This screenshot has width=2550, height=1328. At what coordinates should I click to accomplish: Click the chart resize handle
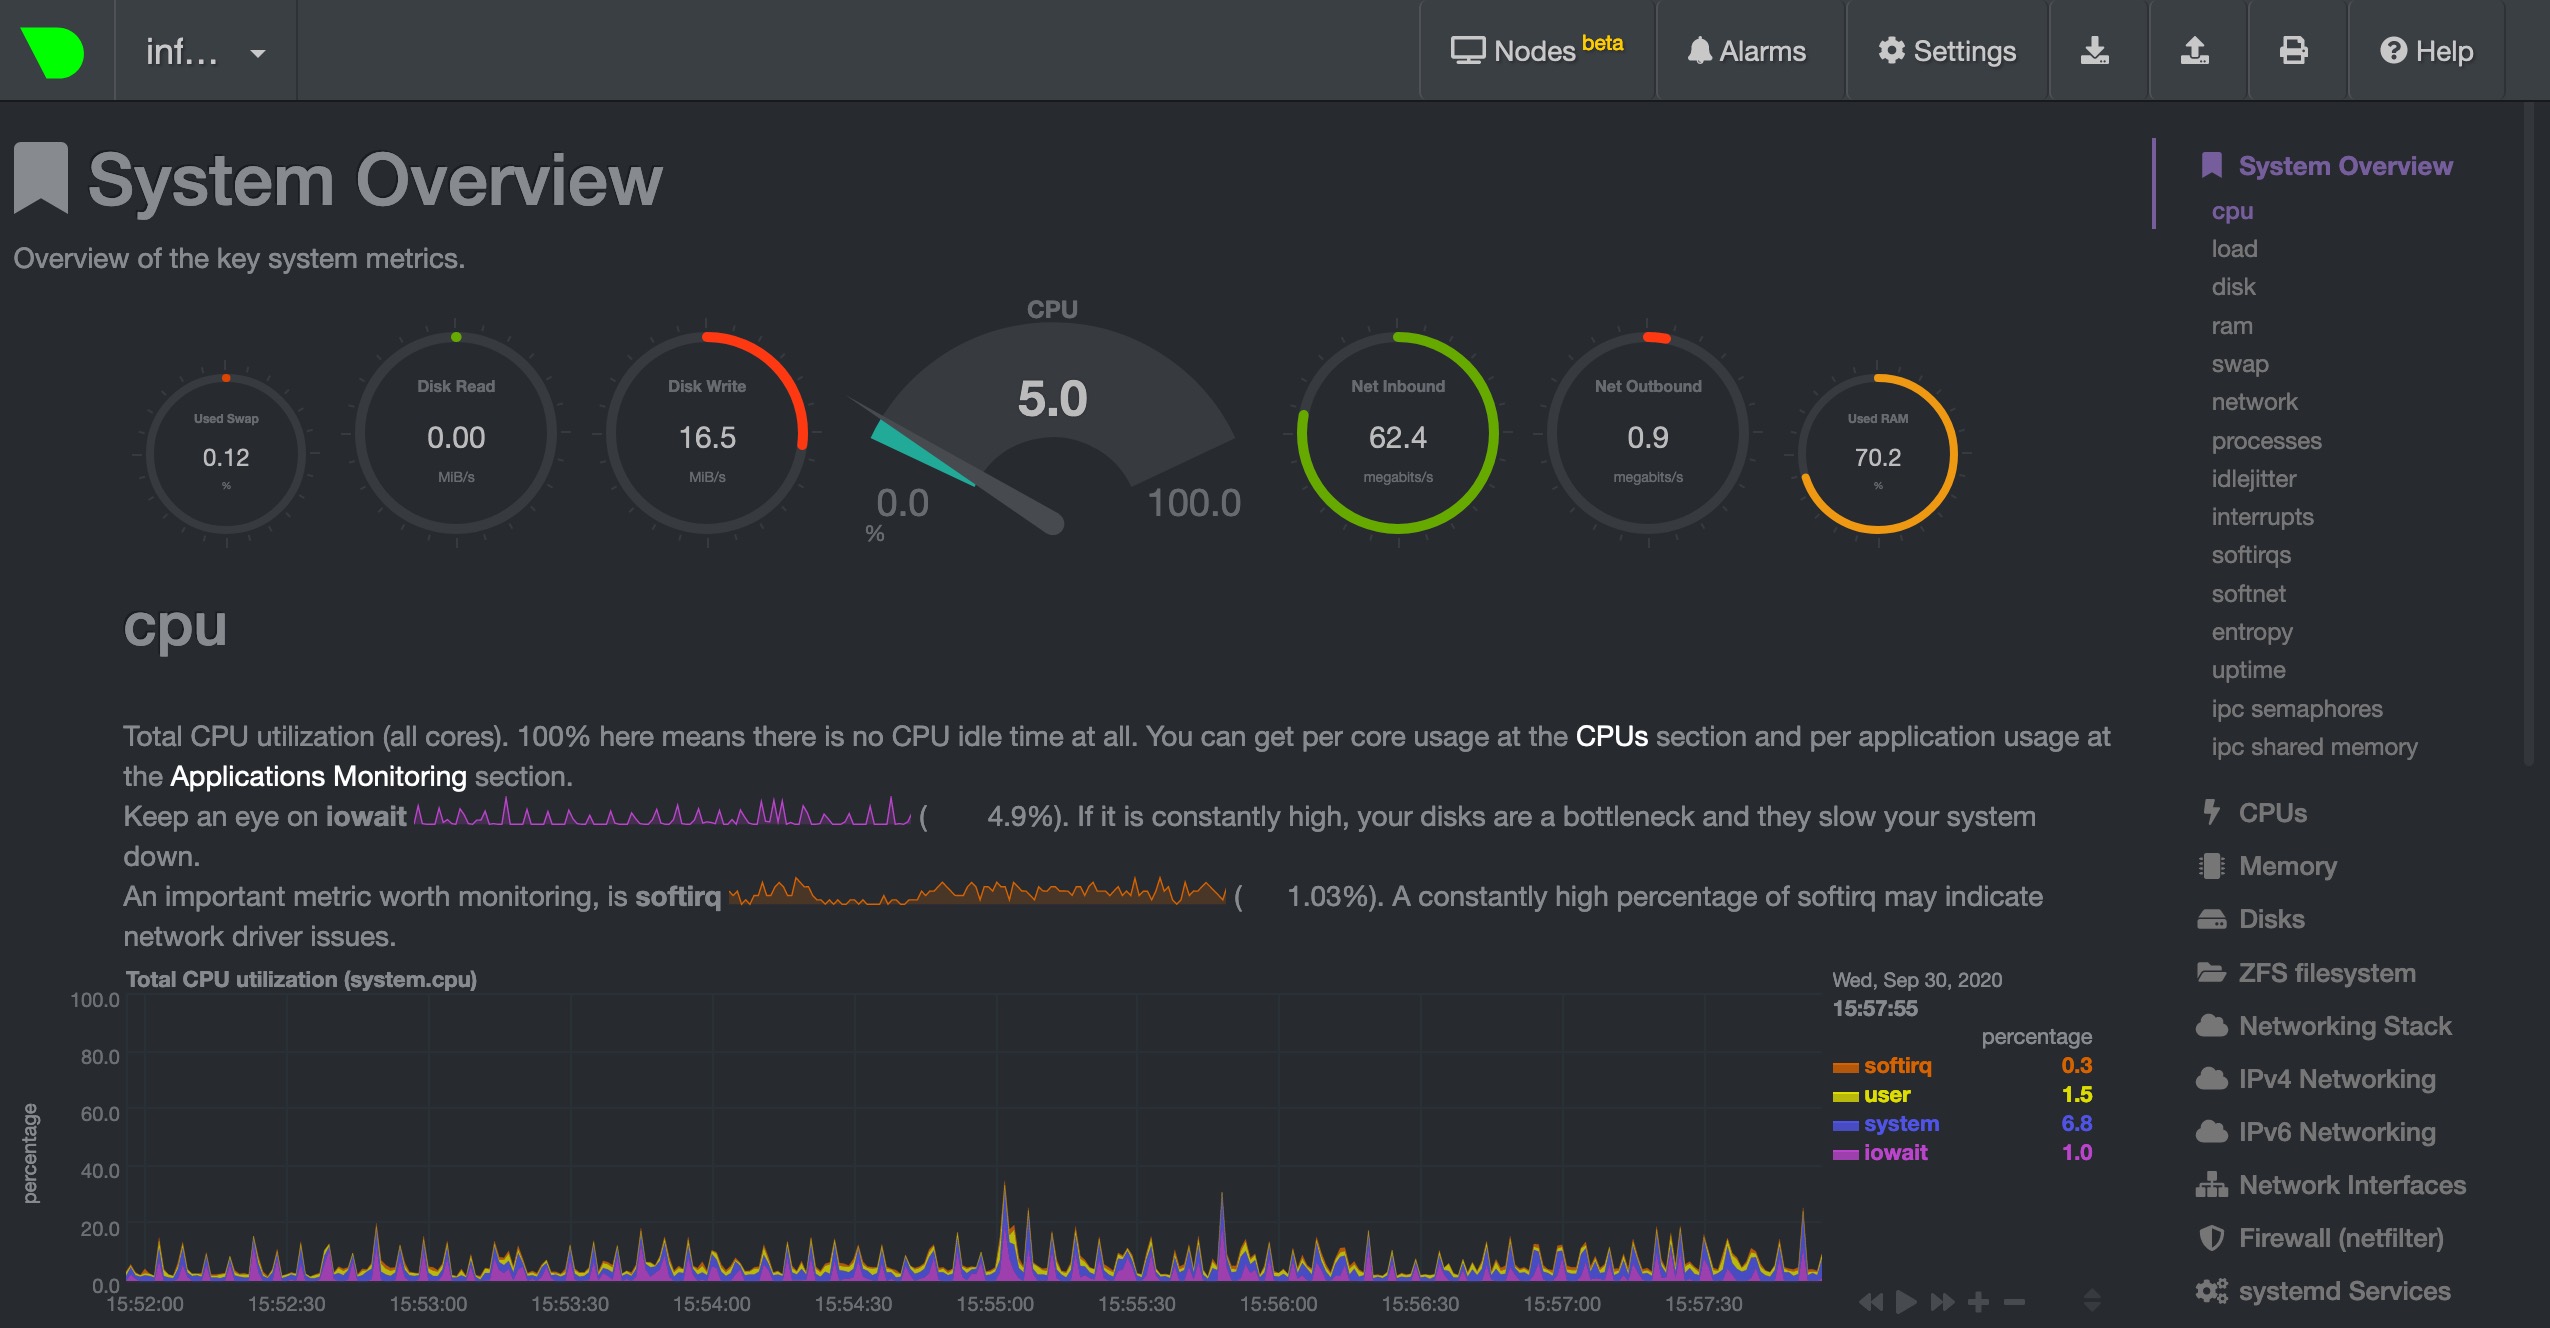point(2091,1300)
